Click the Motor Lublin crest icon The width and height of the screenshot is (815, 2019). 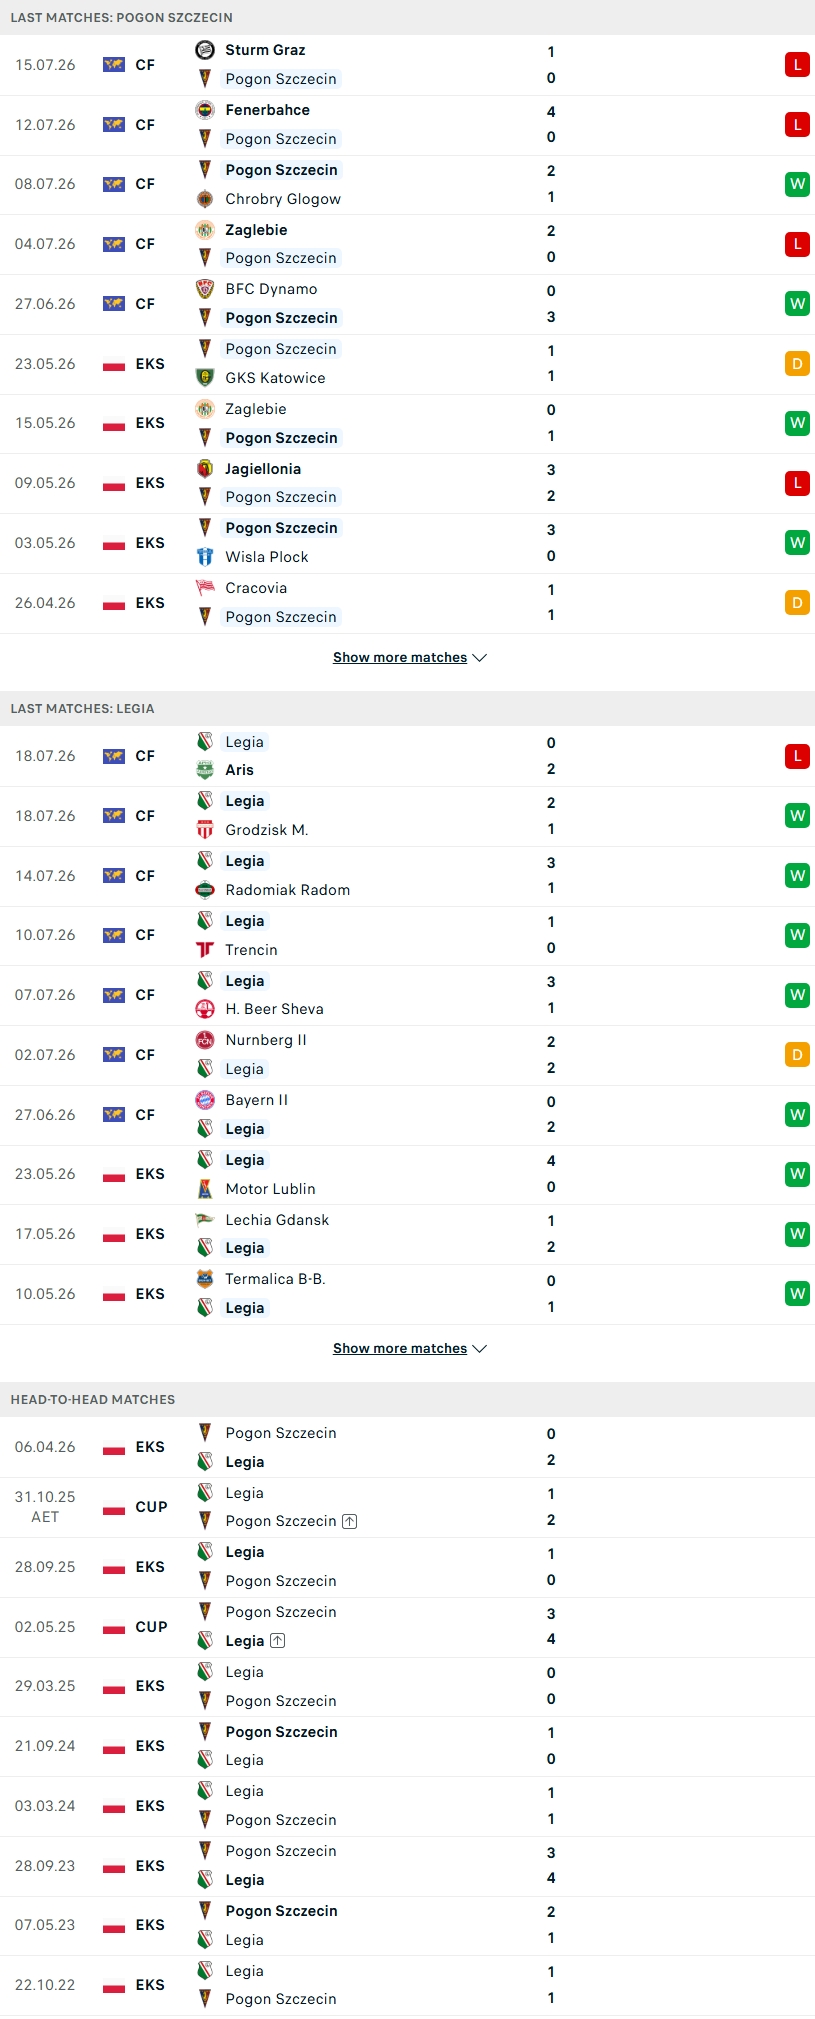pos(205,1189)
